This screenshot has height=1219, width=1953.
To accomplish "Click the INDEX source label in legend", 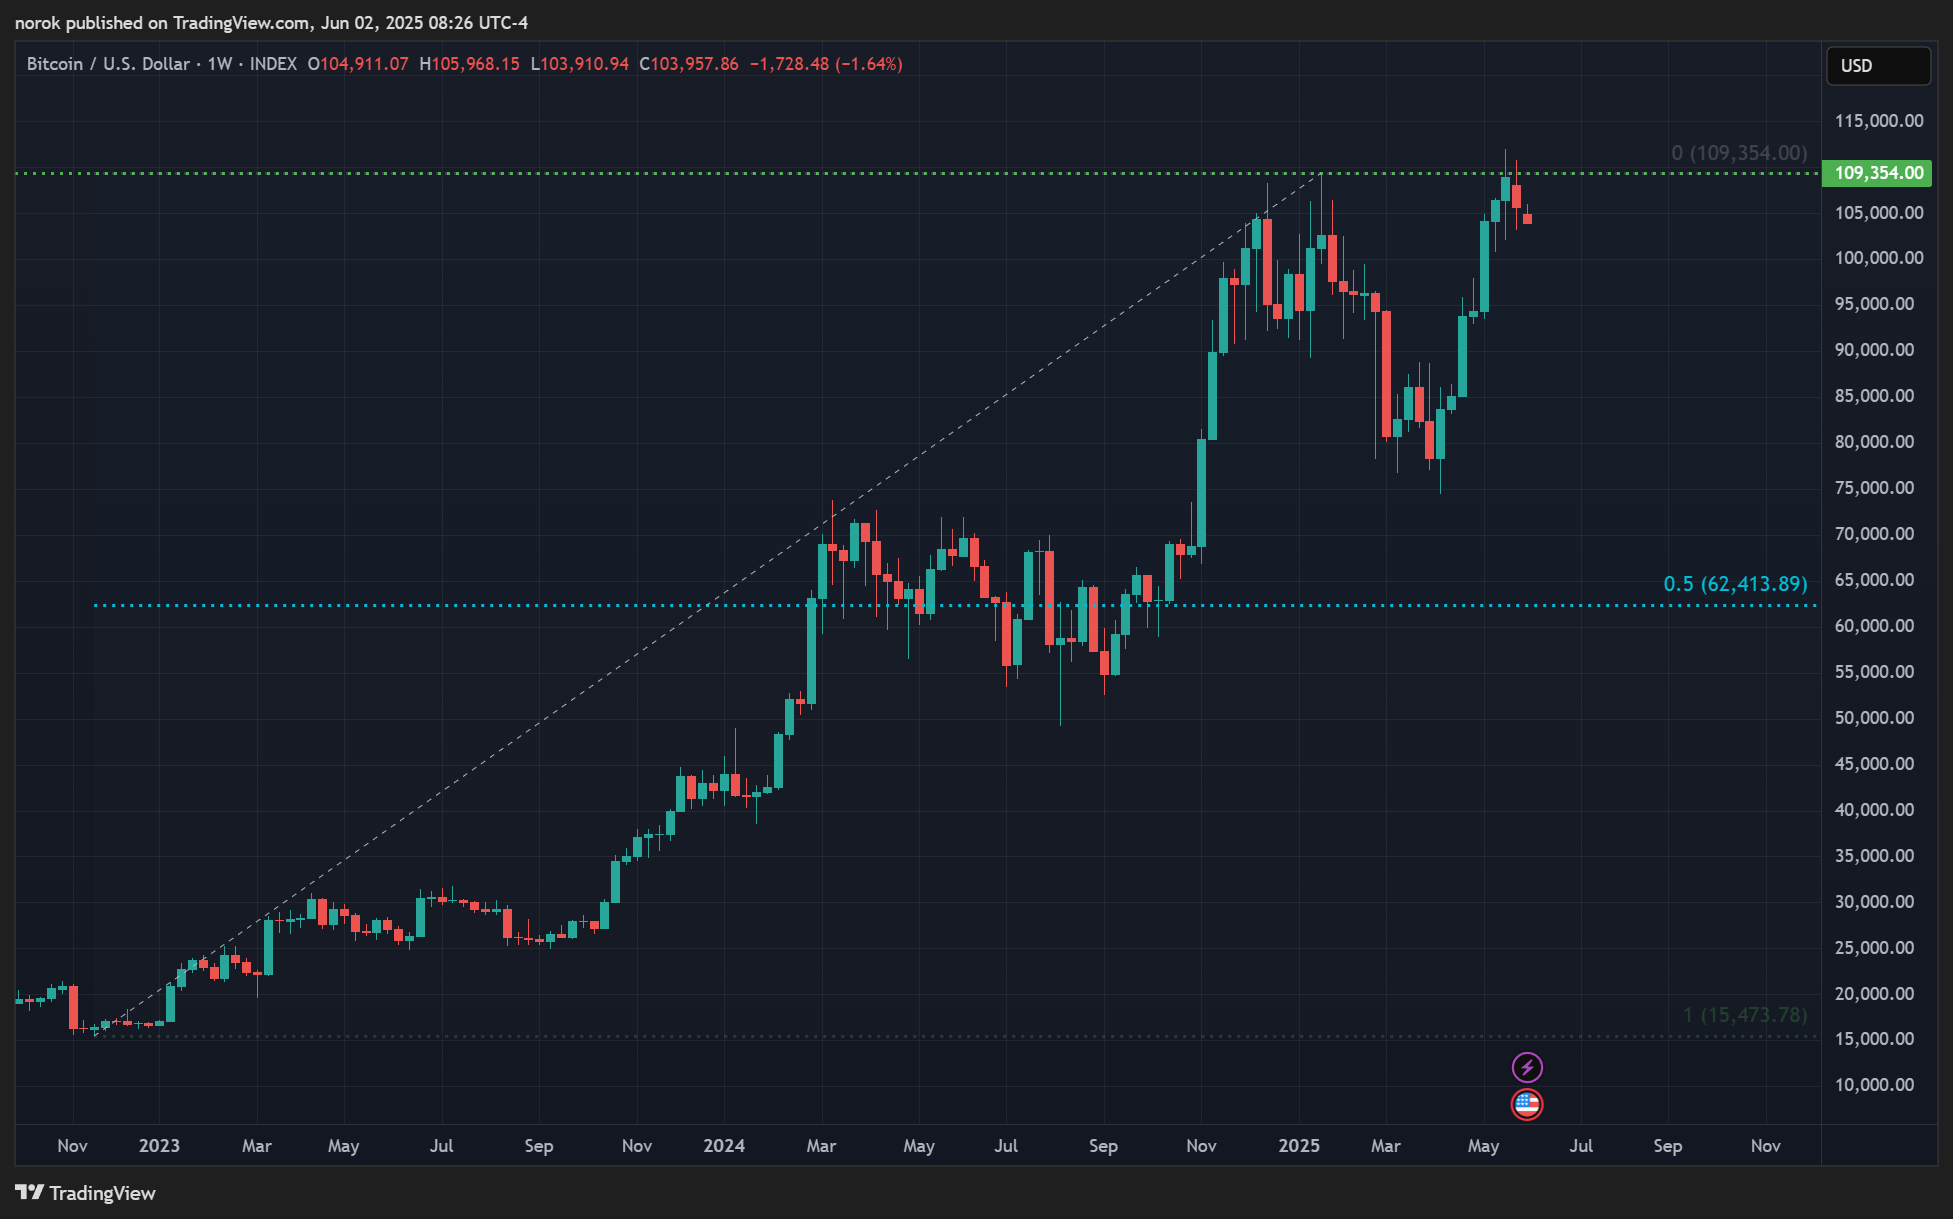I will point(273,64).
